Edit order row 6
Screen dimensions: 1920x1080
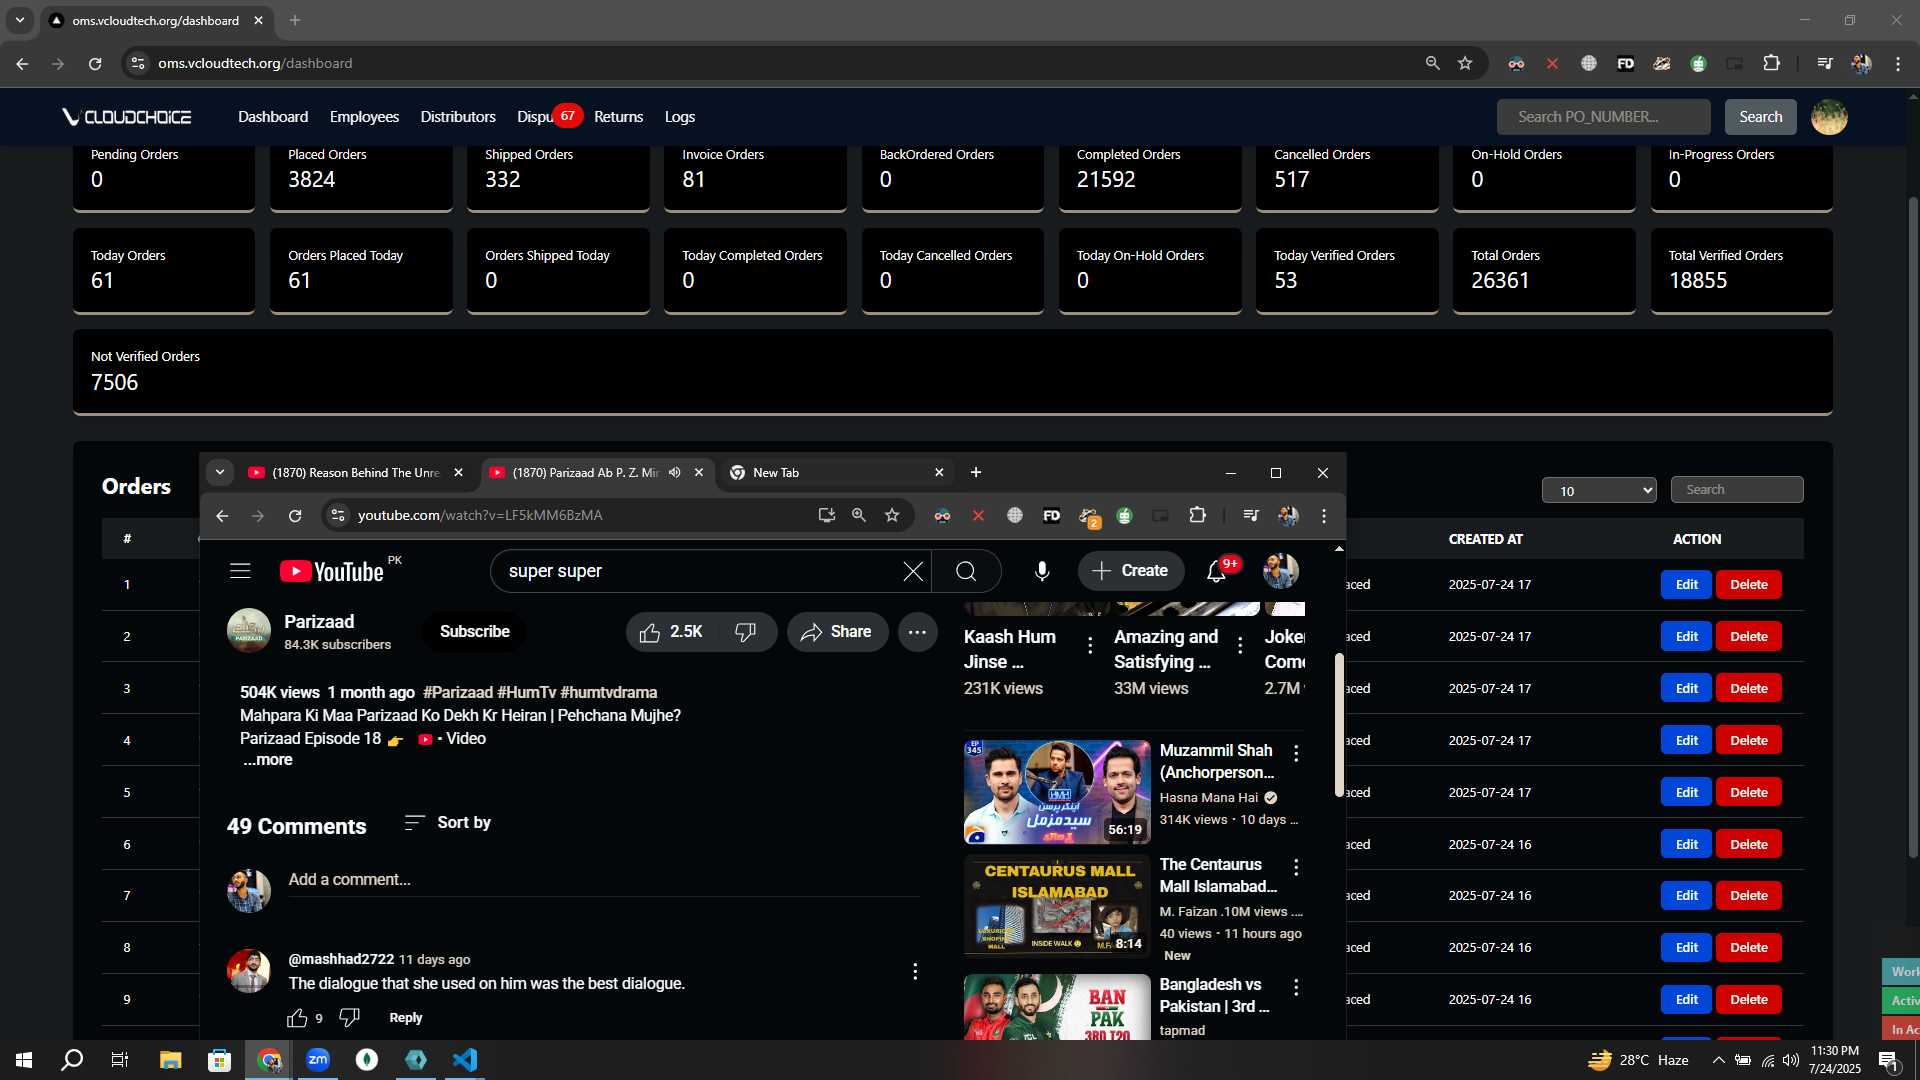(1686, 845)
